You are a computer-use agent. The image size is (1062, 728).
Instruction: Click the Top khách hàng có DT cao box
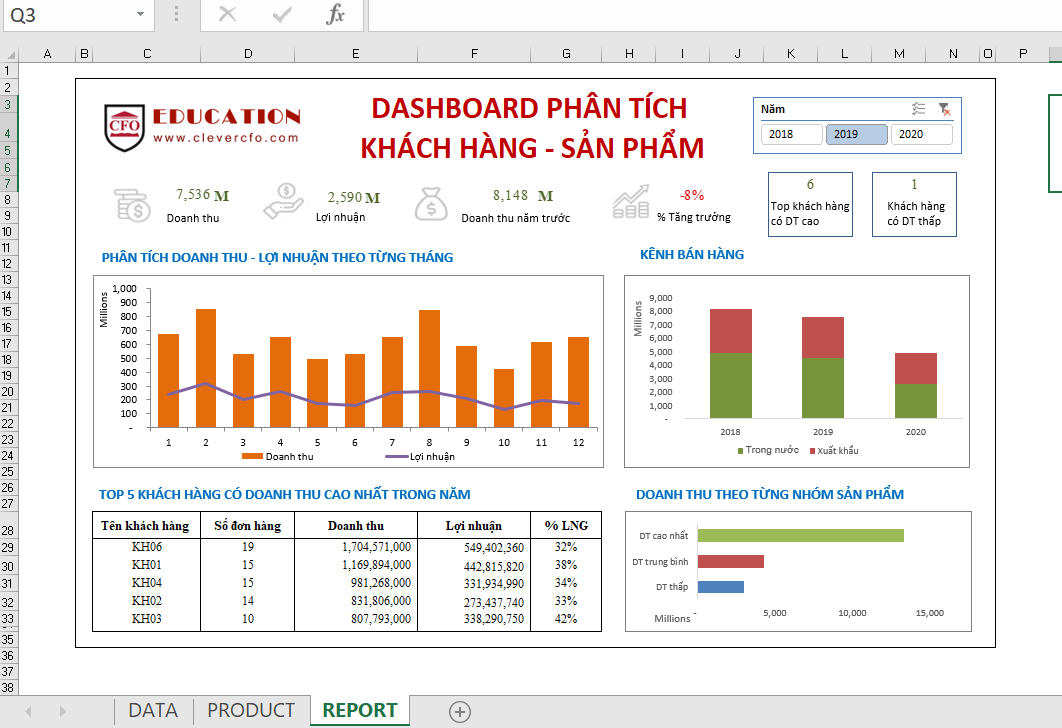point(810,204)
